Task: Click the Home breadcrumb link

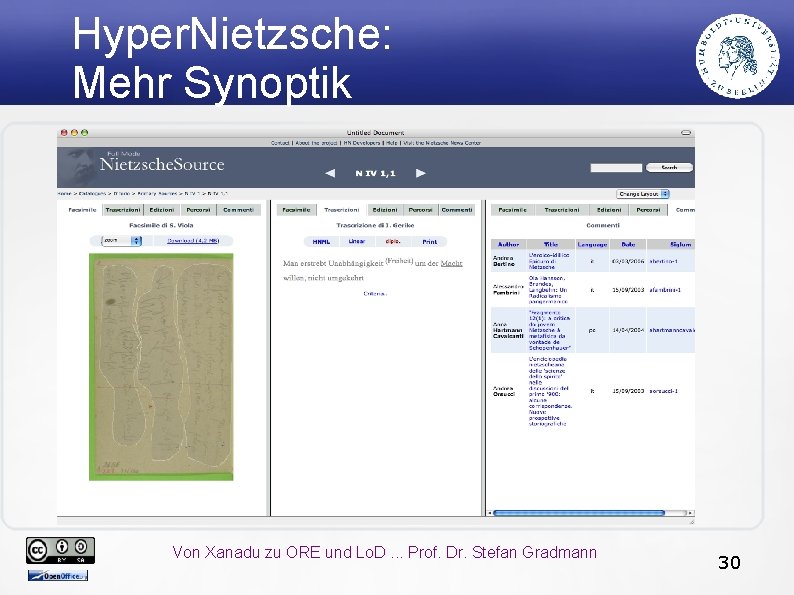Action: 64,194
